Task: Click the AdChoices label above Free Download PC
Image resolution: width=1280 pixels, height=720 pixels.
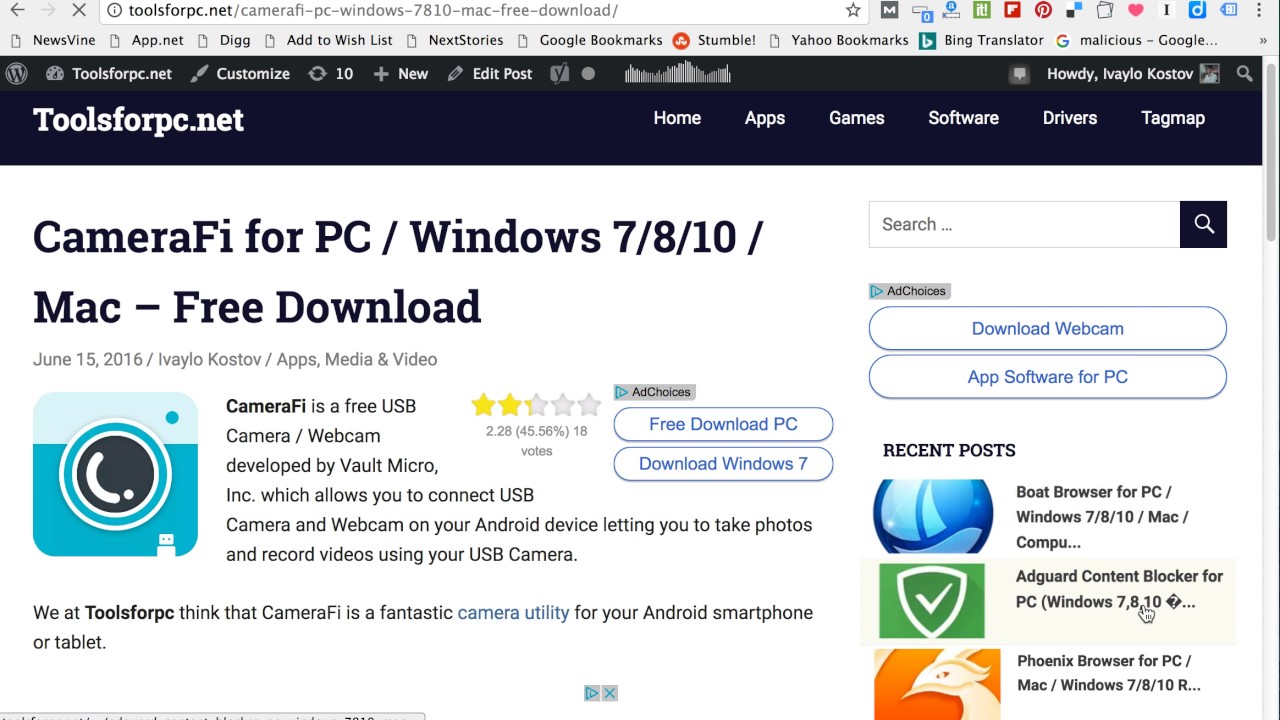Action: click(x=661, y=392)
